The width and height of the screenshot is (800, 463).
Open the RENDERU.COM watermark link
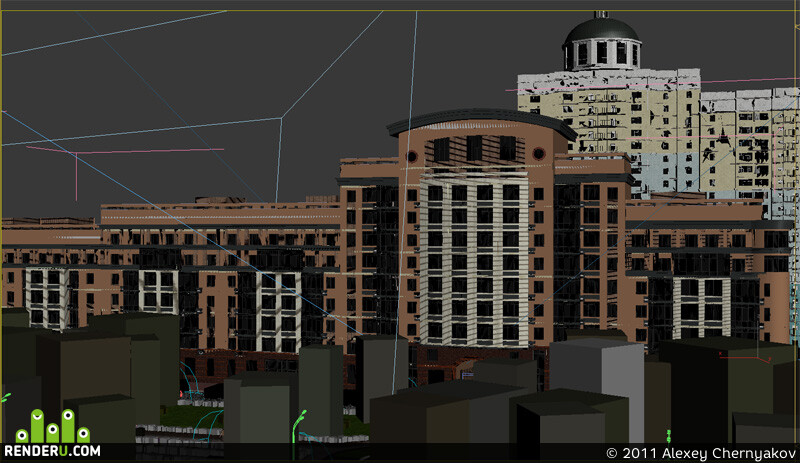pyautogui.click(x=53, y=451)
